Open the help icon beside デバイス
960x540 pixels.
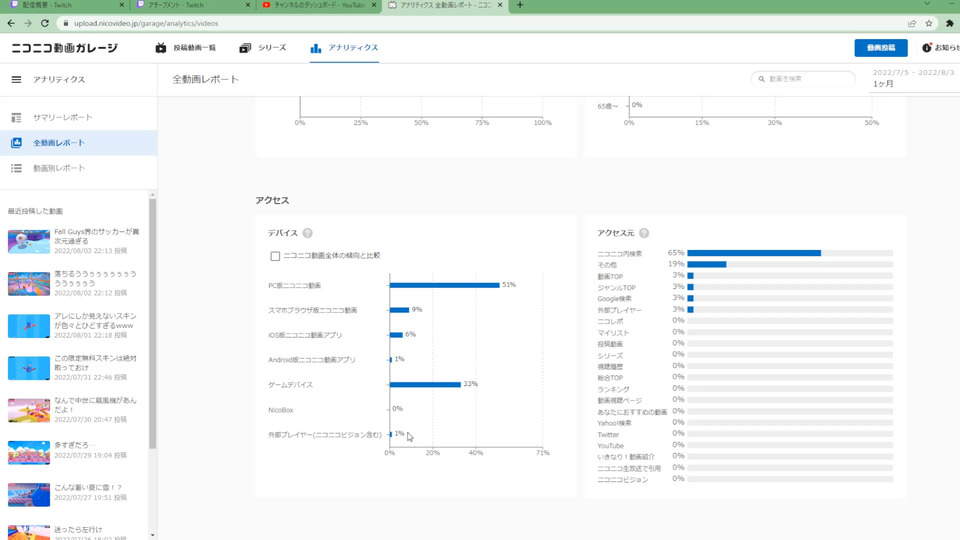pyautogui.click(x=307, y=233)
